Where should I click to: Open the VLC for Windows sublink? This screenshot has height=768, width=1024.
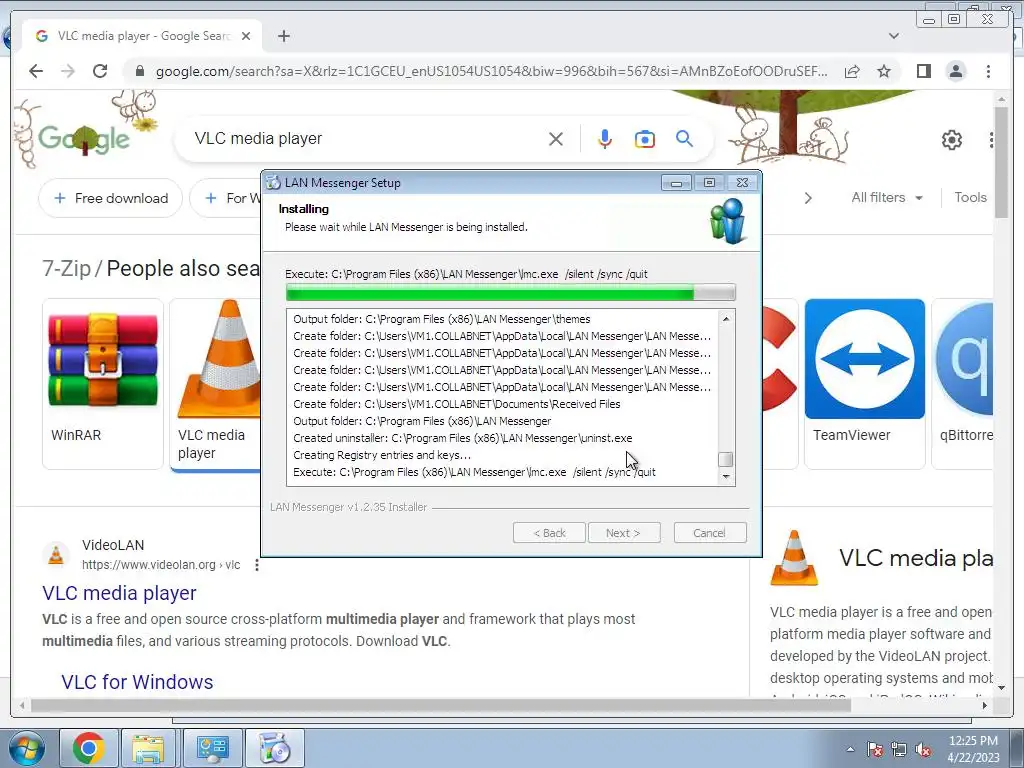137,682
